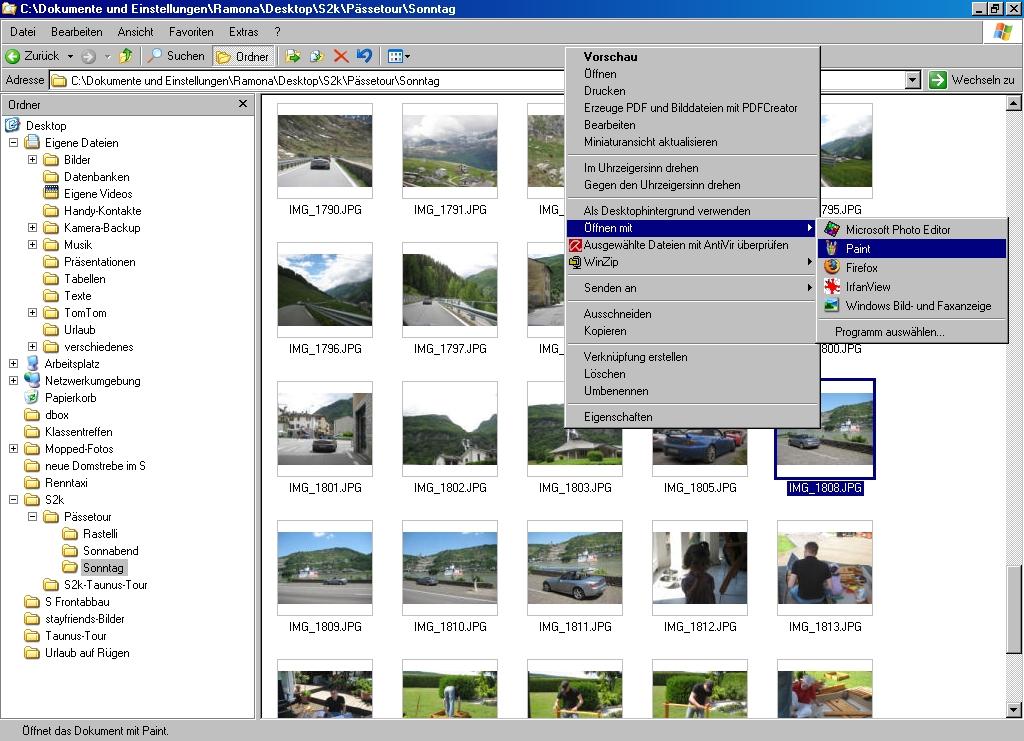The height and width of the screenshot is (741, 1024).
Task: Click the Suchen search button
Action: (x=176, y=56)
